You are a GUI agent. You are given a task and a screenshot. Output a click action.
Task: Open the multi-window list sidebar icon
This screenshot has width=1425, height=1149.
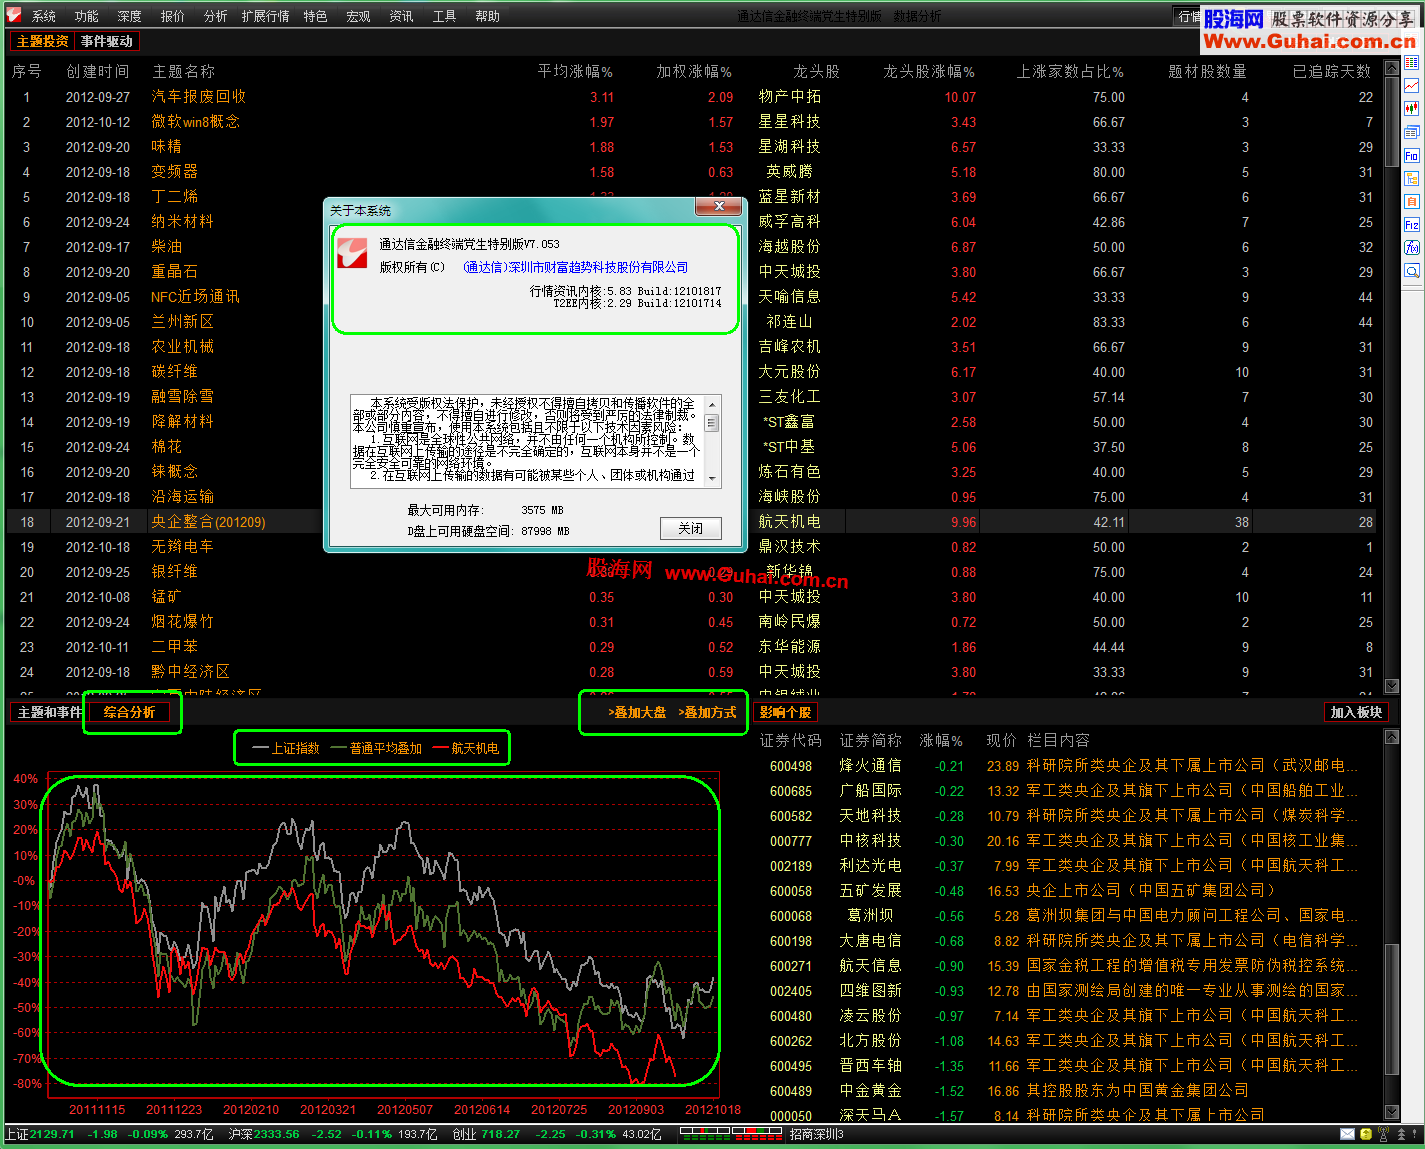[1411, 132]
